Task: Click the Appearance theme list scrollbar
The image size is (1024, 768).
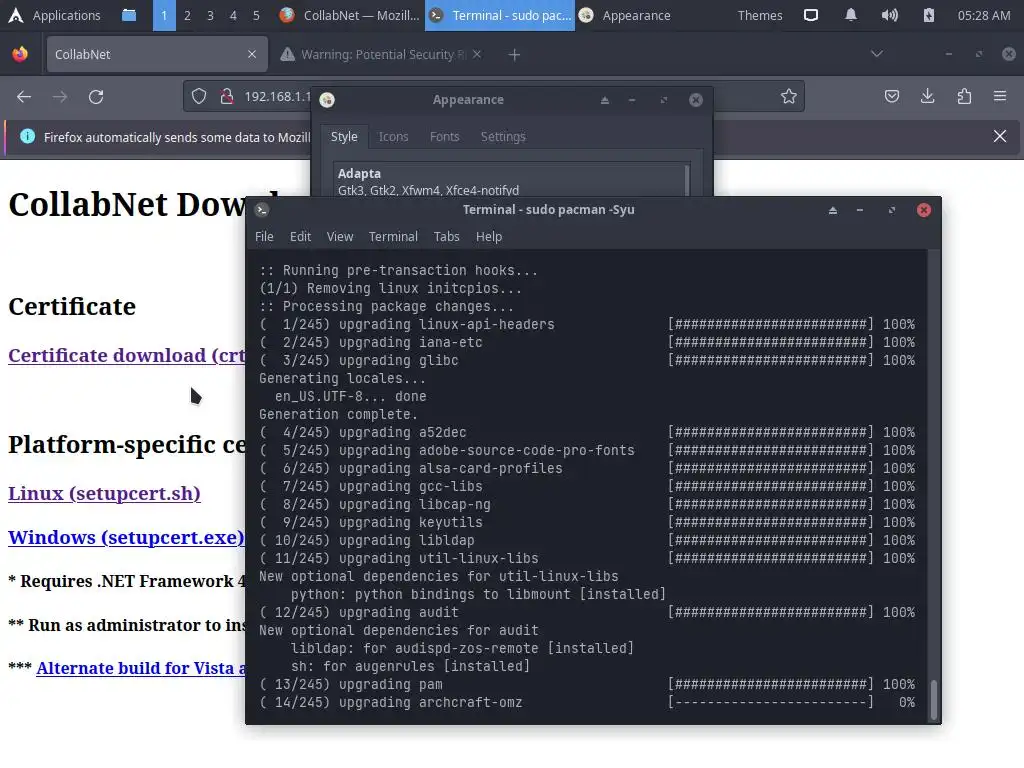Action: point(686,180)
